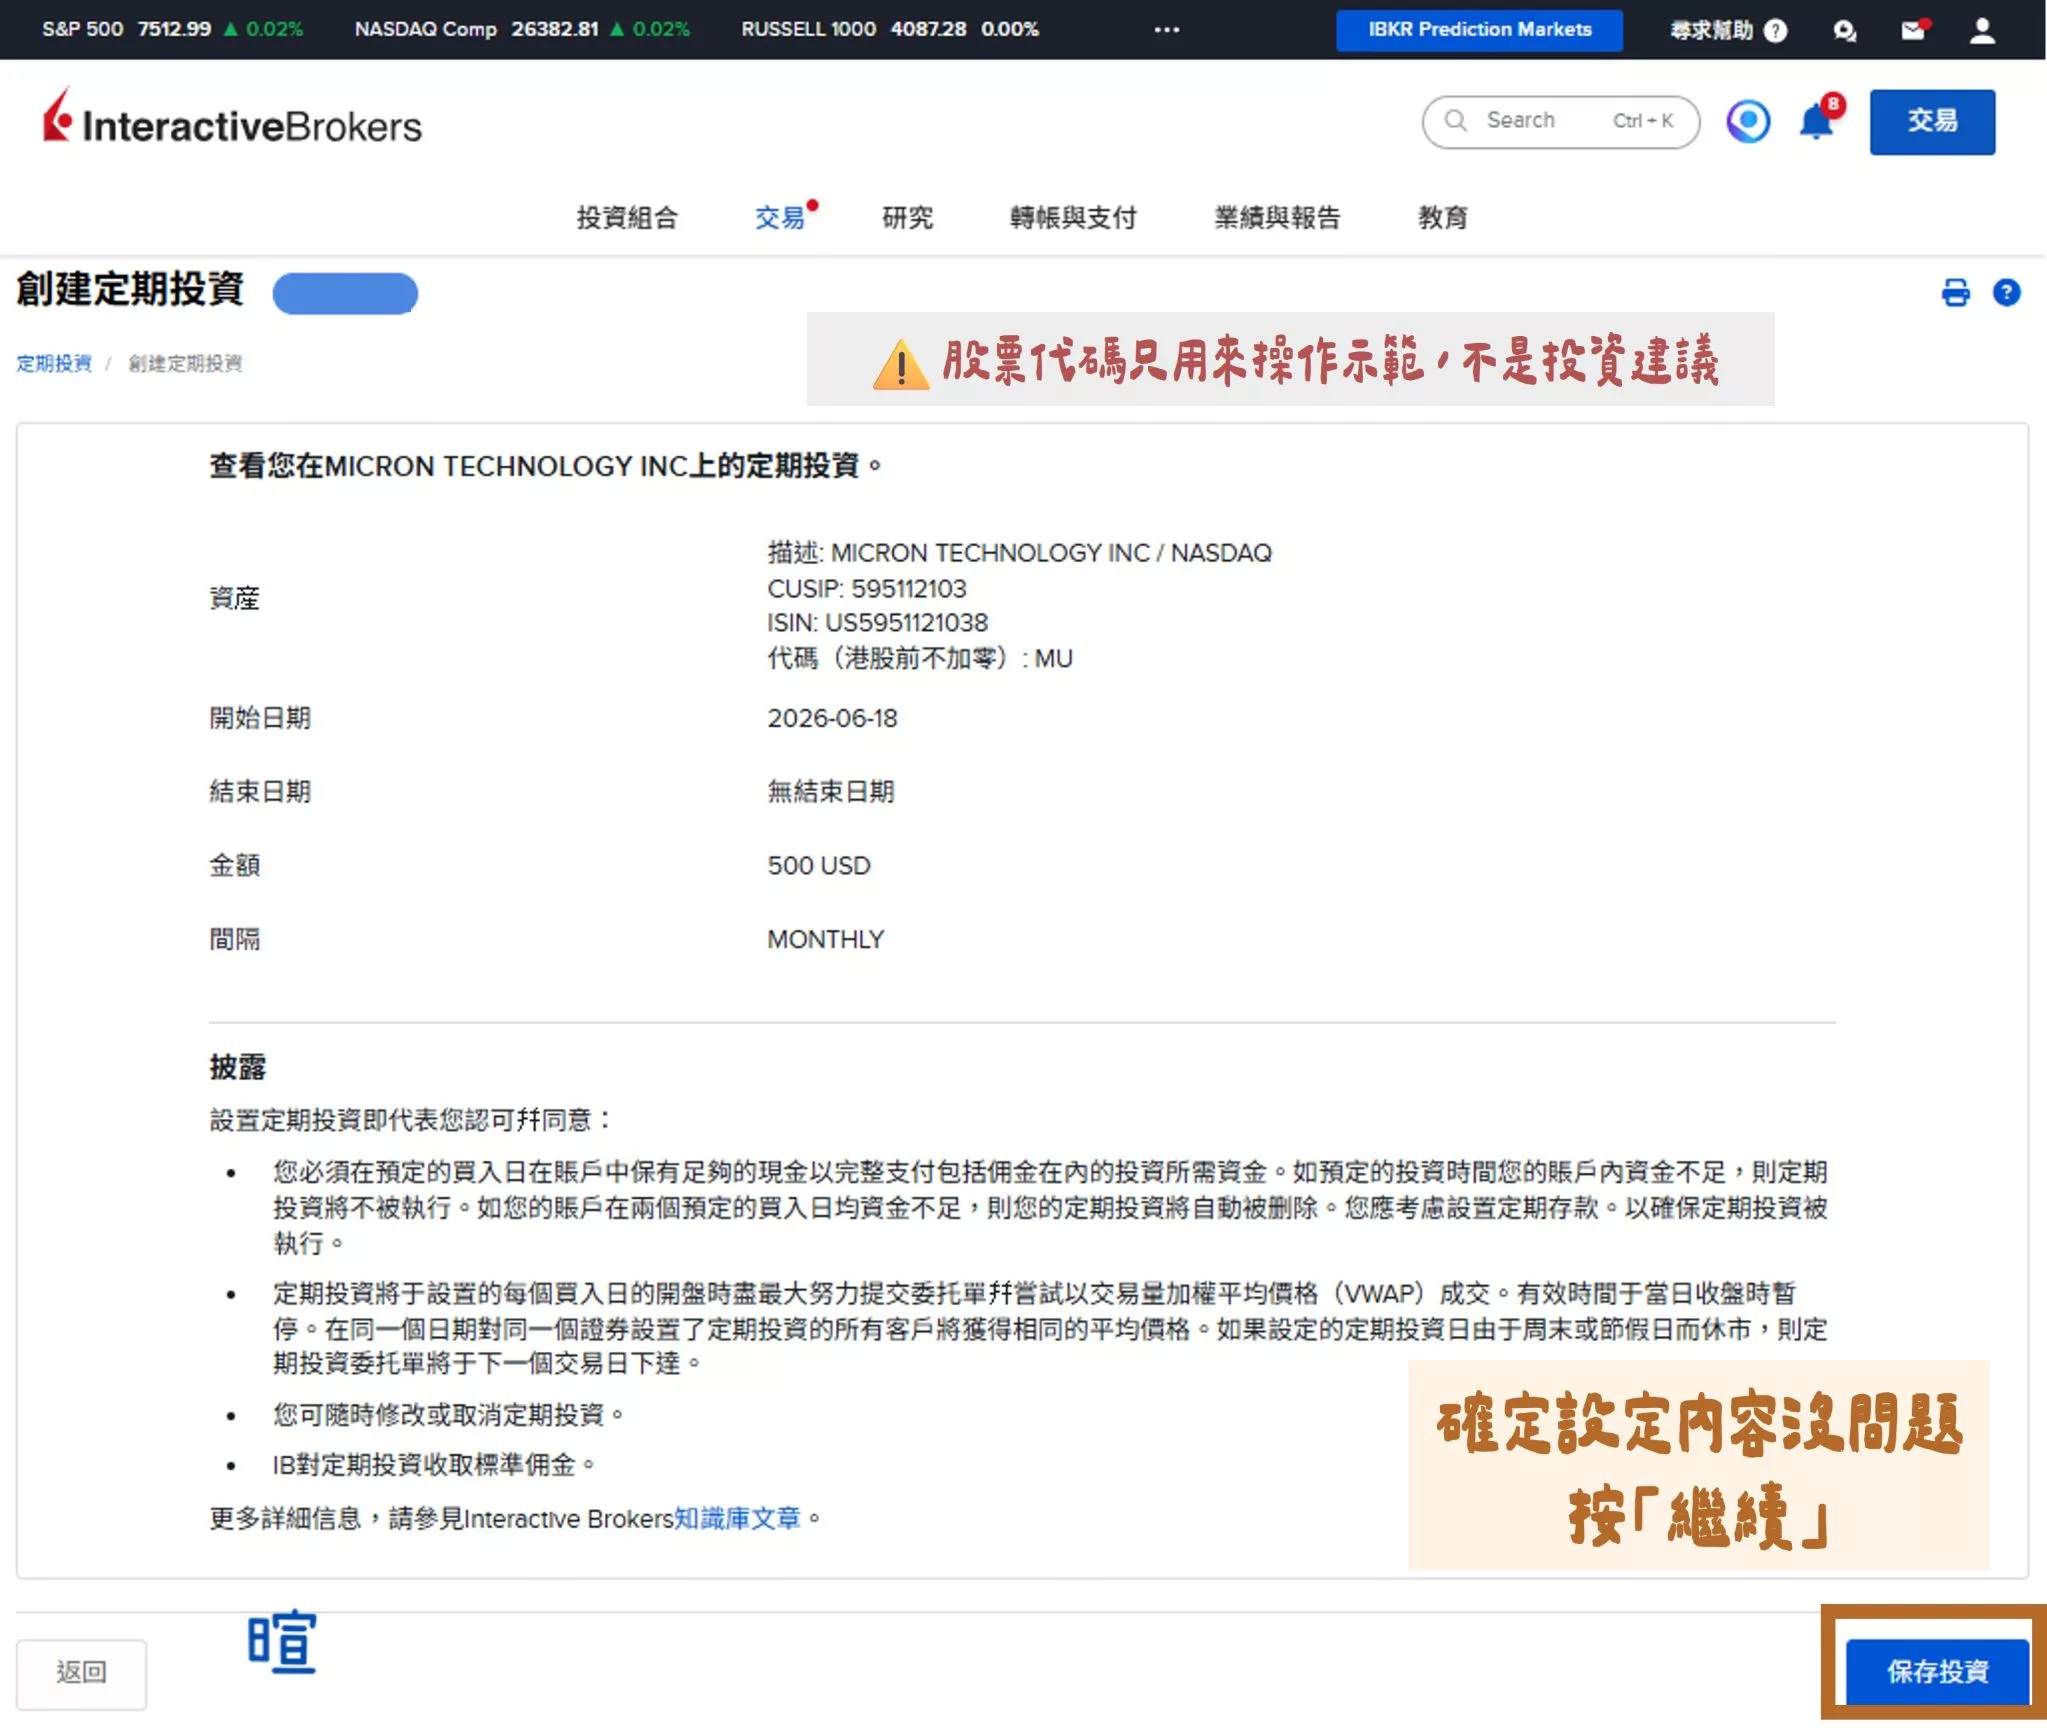Click the S&P 500 ticker quote
This screenshot has height=1733, width=2047.
(x=172, y=29)
